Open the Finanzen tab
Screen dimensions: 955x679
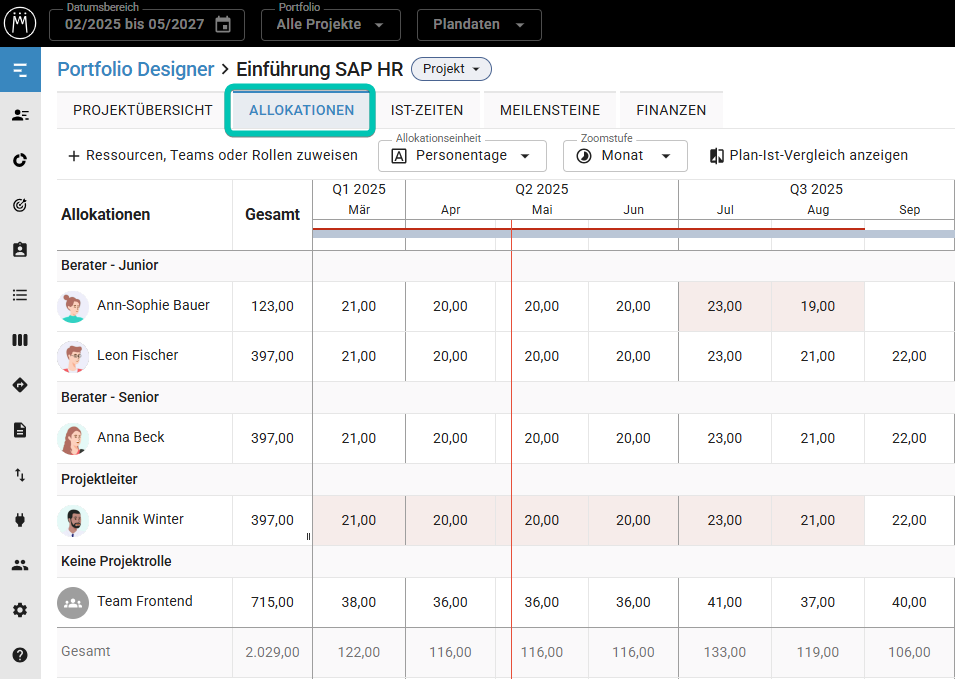(x=671, y=110)
